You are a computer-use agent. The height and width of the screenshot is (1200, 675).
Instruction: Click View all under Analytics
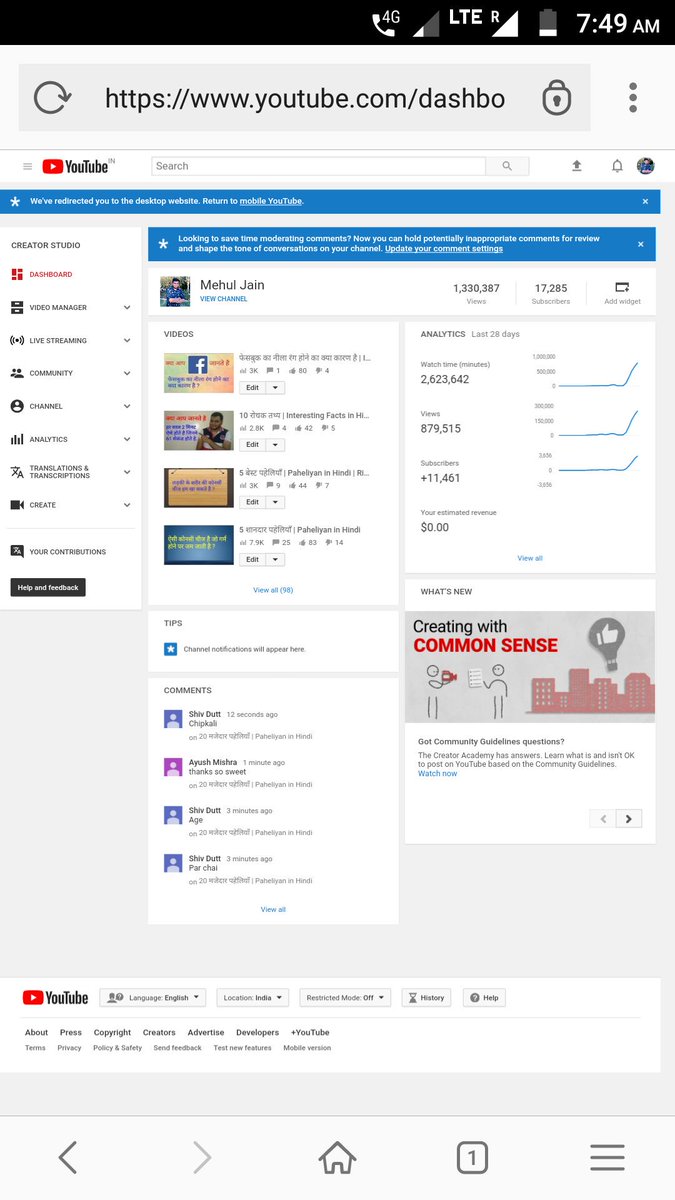click(530, 558)
